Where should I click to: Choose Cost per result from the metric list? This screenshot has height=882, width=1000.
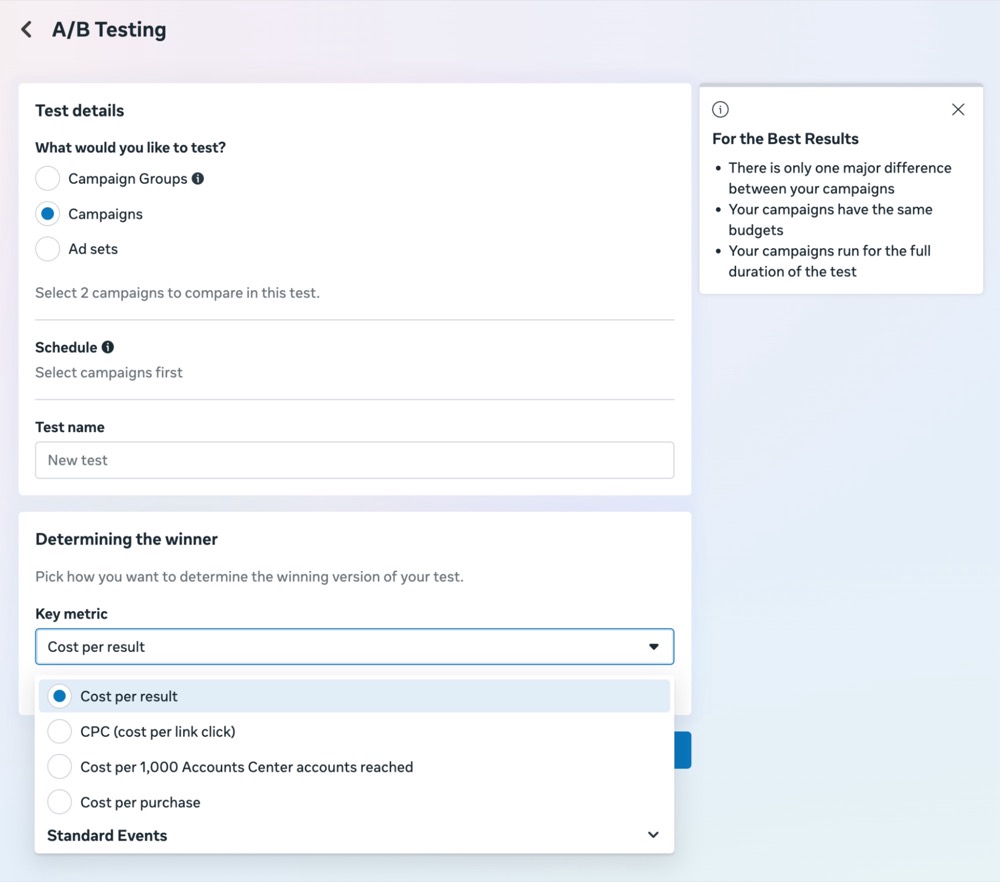pos(129,696)
